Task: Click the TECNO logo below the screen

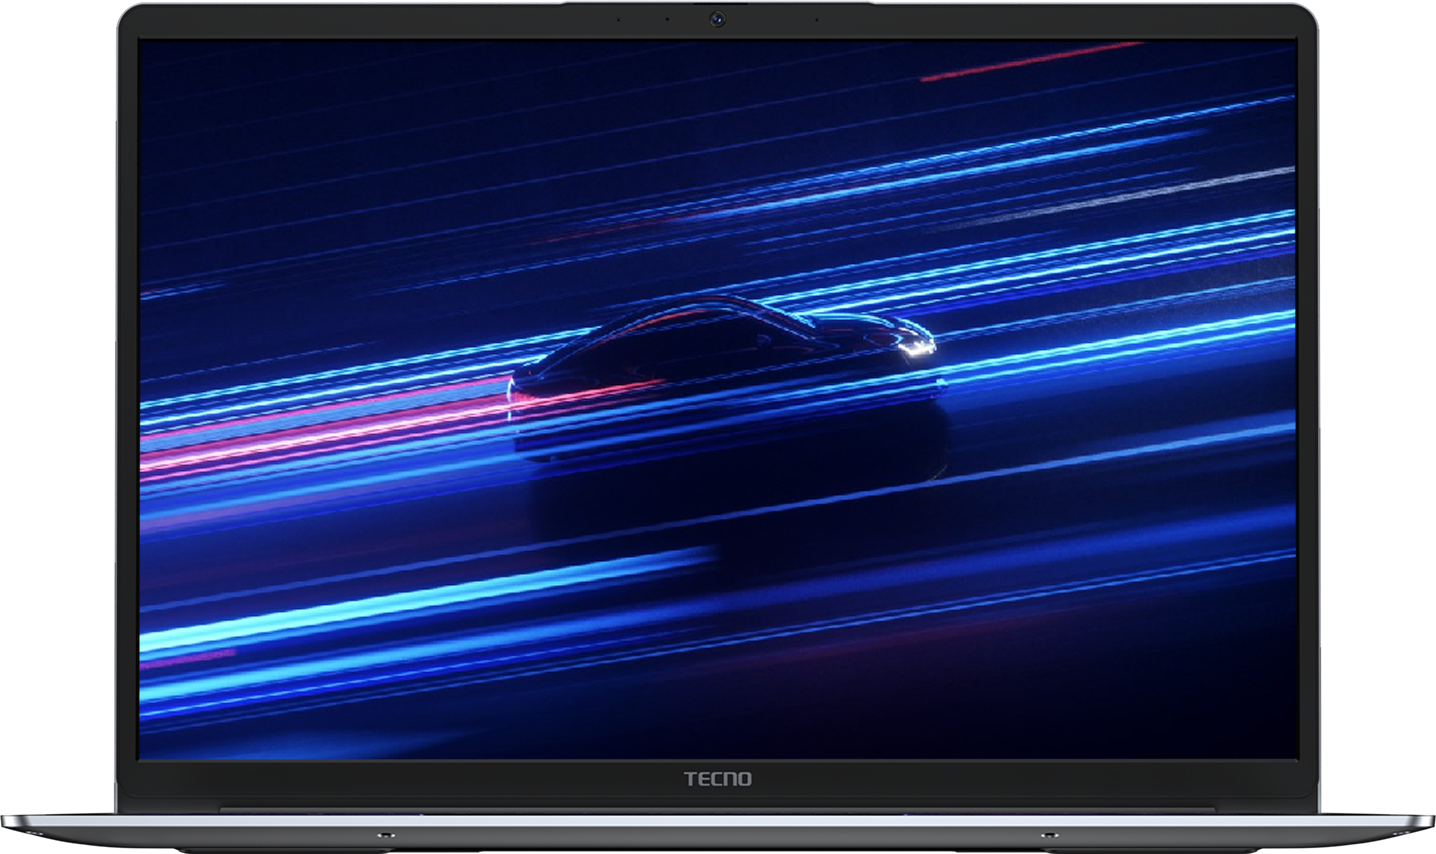Action: [717, 778]
